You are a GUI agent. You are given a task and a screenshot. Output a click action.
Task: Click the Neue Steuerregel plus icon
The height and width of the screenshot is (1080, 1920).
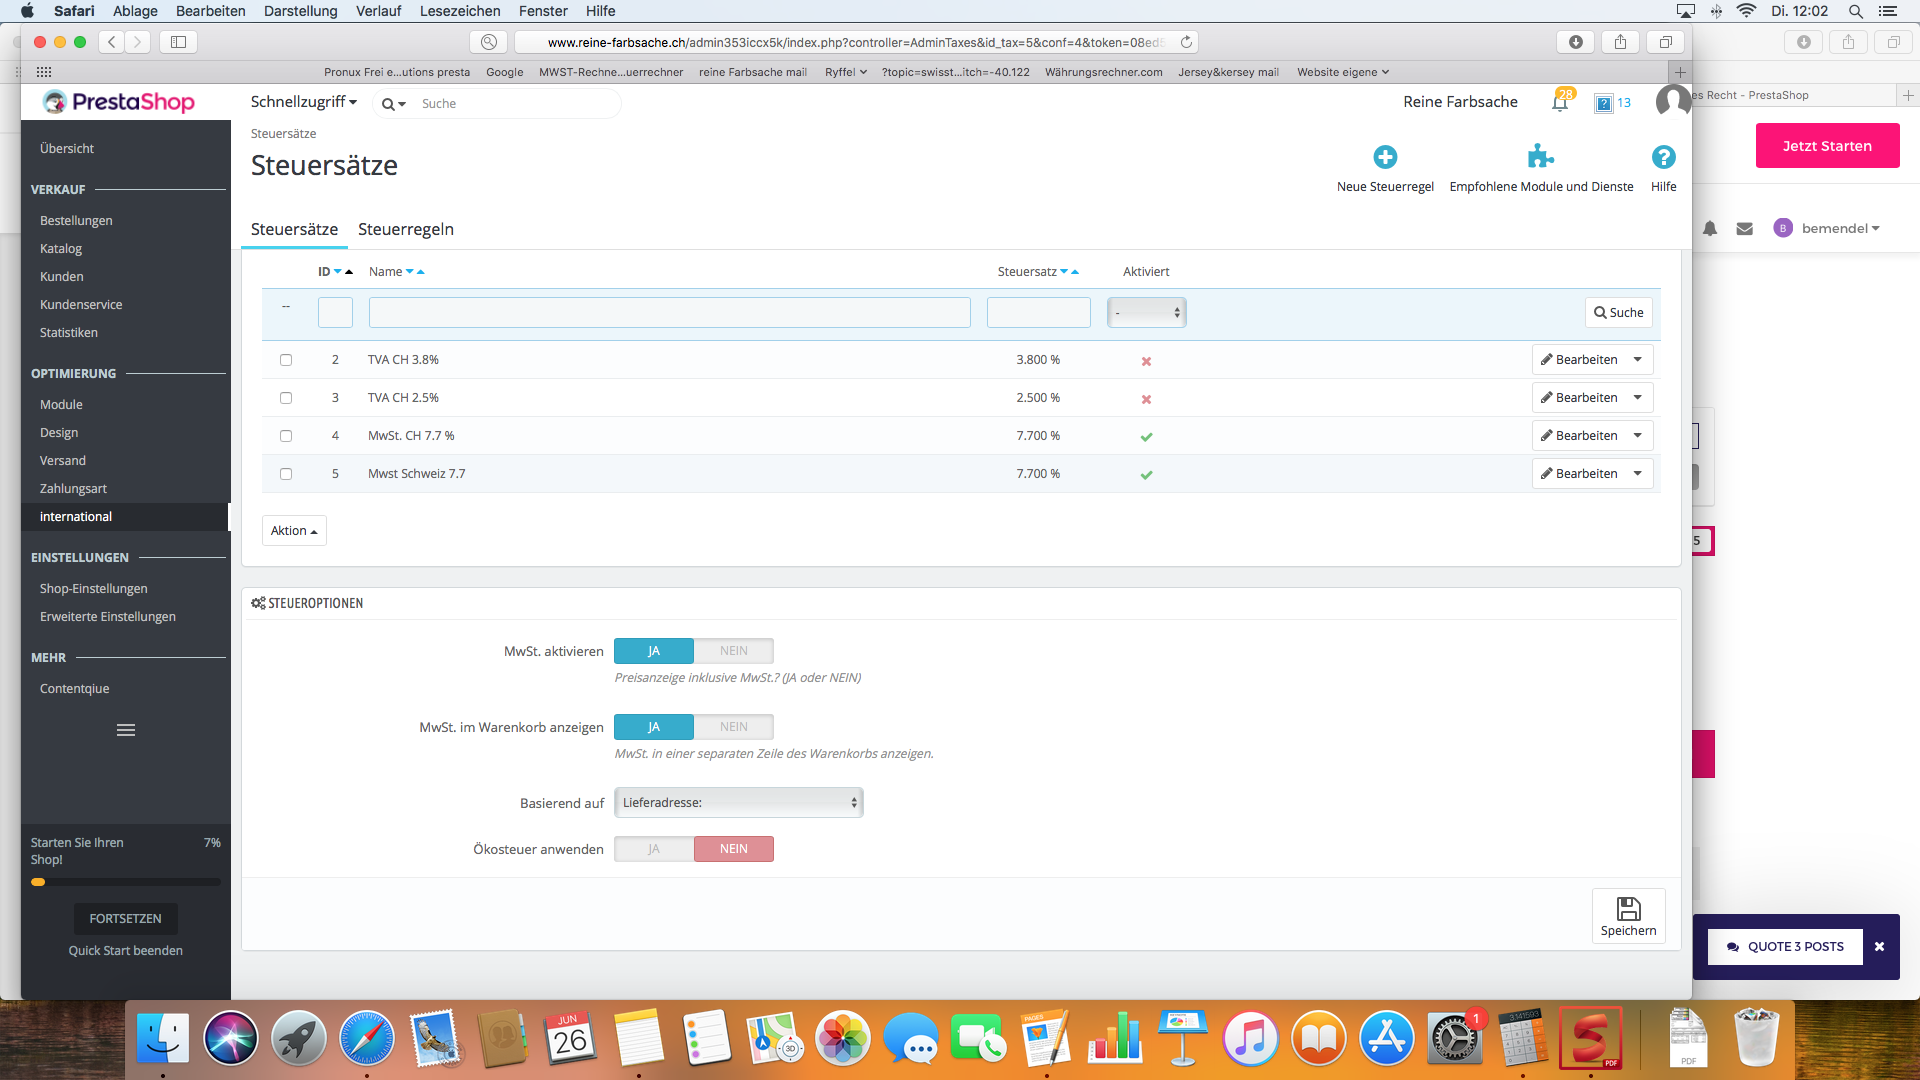(x=1385, y=157)
